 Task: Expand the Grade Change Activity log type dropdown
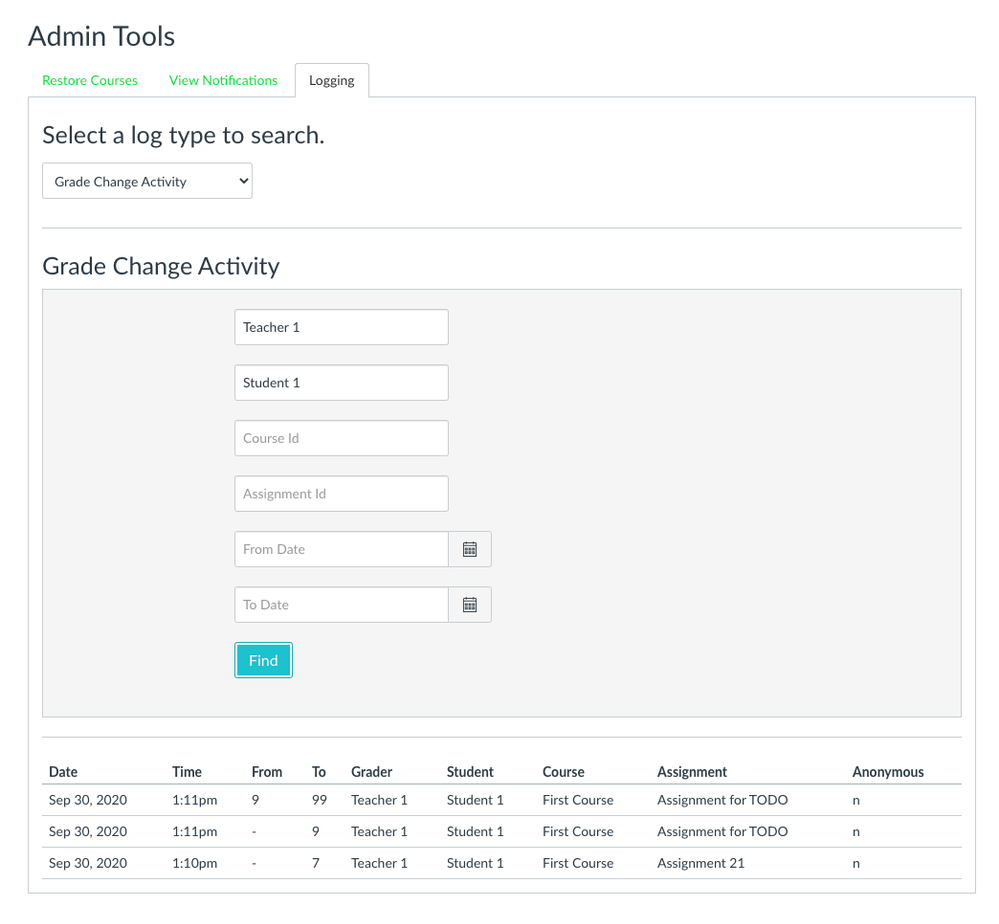(147, 181)
